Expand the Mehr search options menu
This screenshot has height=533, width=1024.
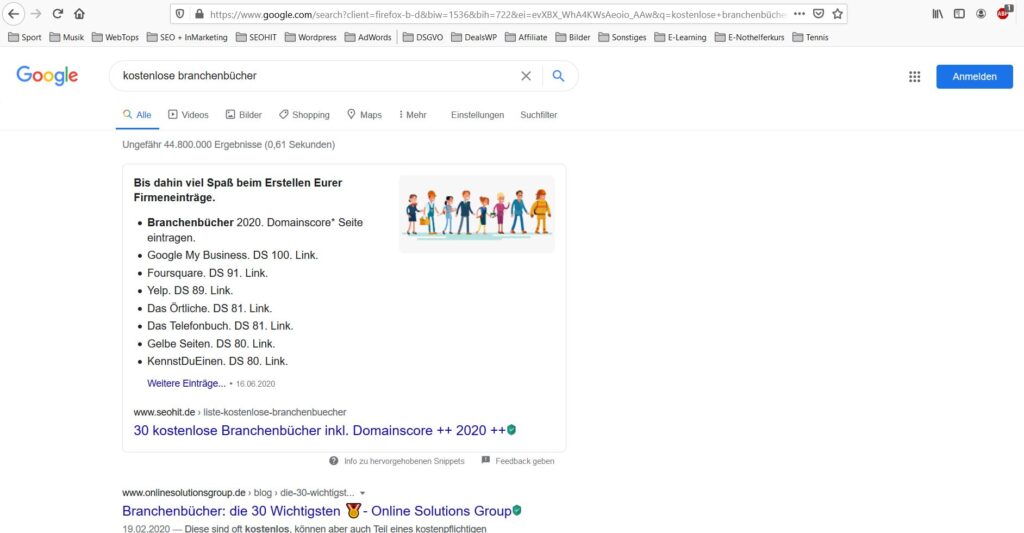(412, 115)
